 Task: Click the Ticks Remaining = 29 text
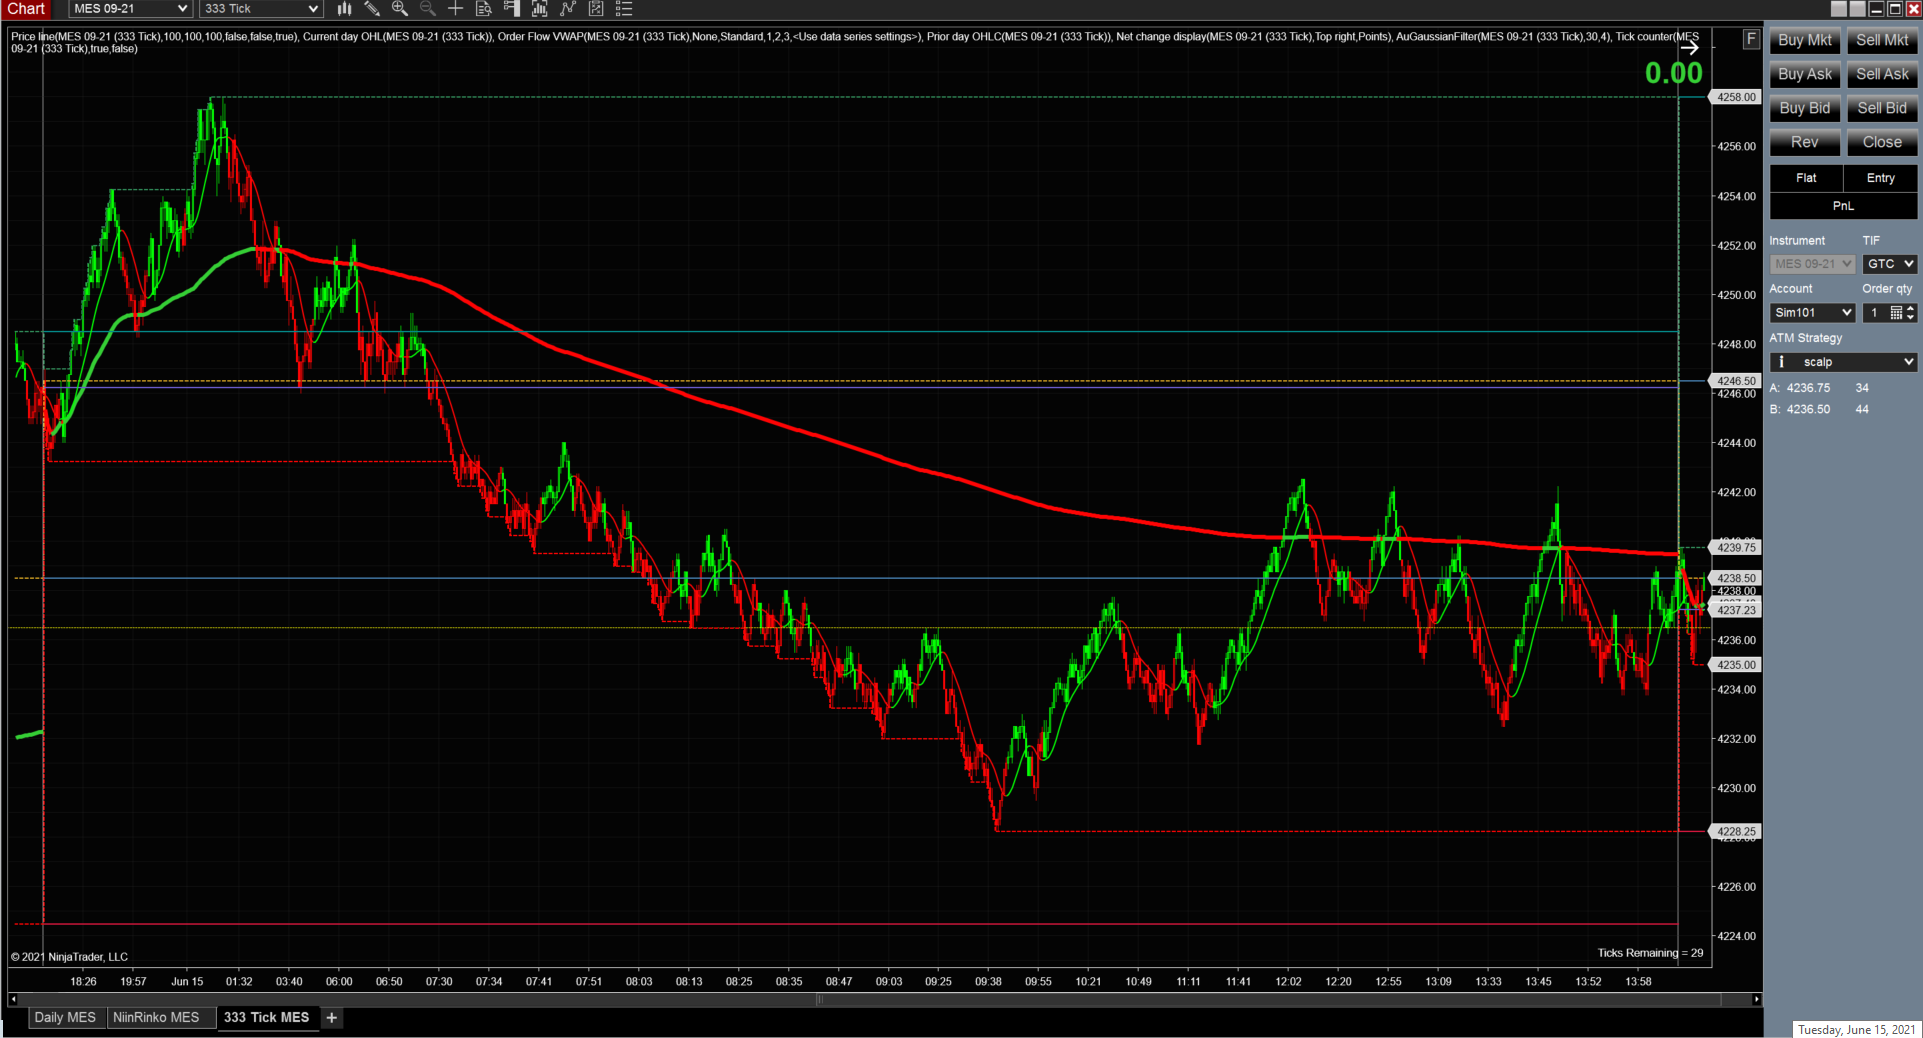[1650, 953]
